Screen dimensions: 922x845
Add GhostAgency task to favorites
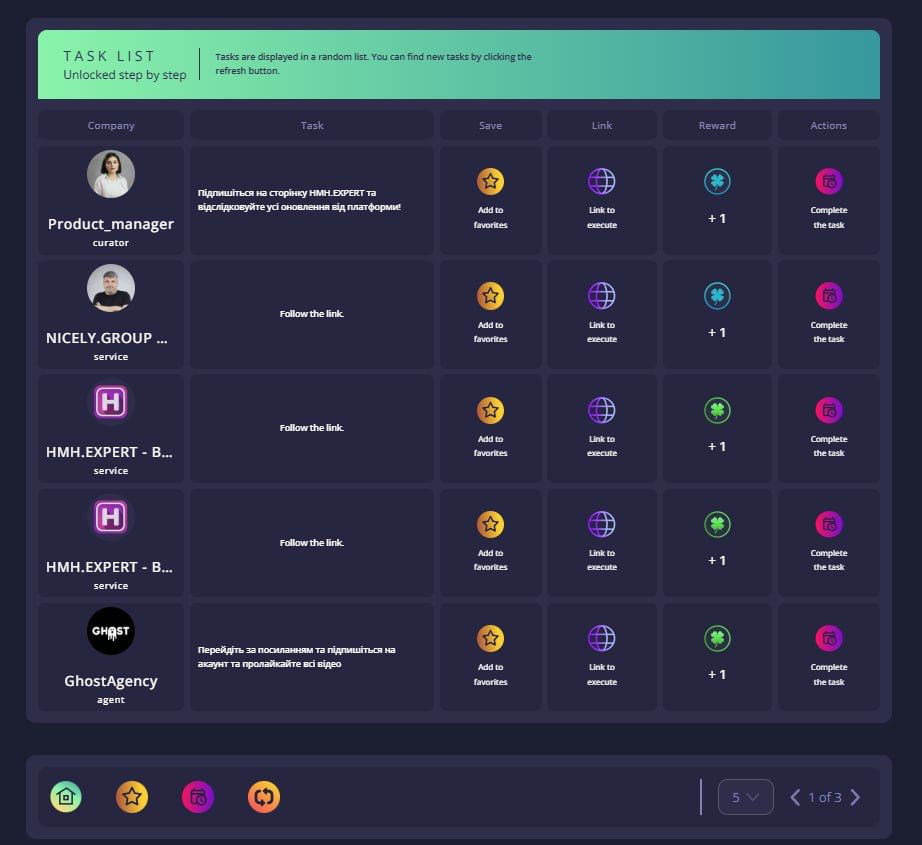coord(490,637)
